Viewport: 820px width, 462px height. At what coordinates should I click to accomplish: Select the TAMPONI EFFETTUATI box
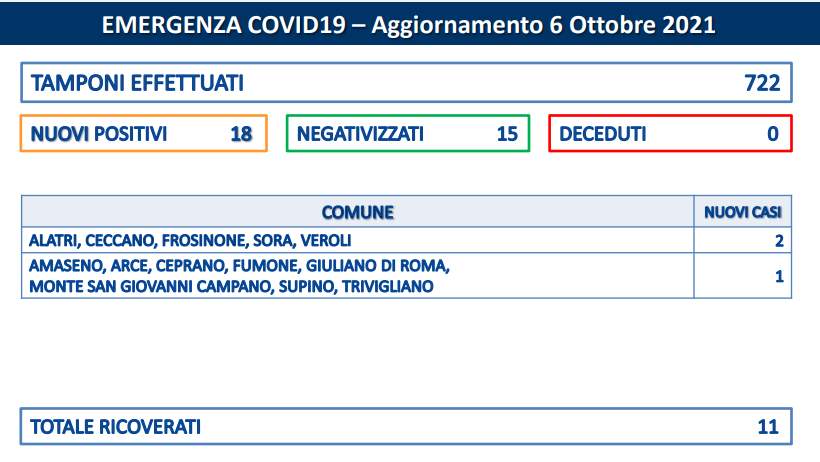406,83
